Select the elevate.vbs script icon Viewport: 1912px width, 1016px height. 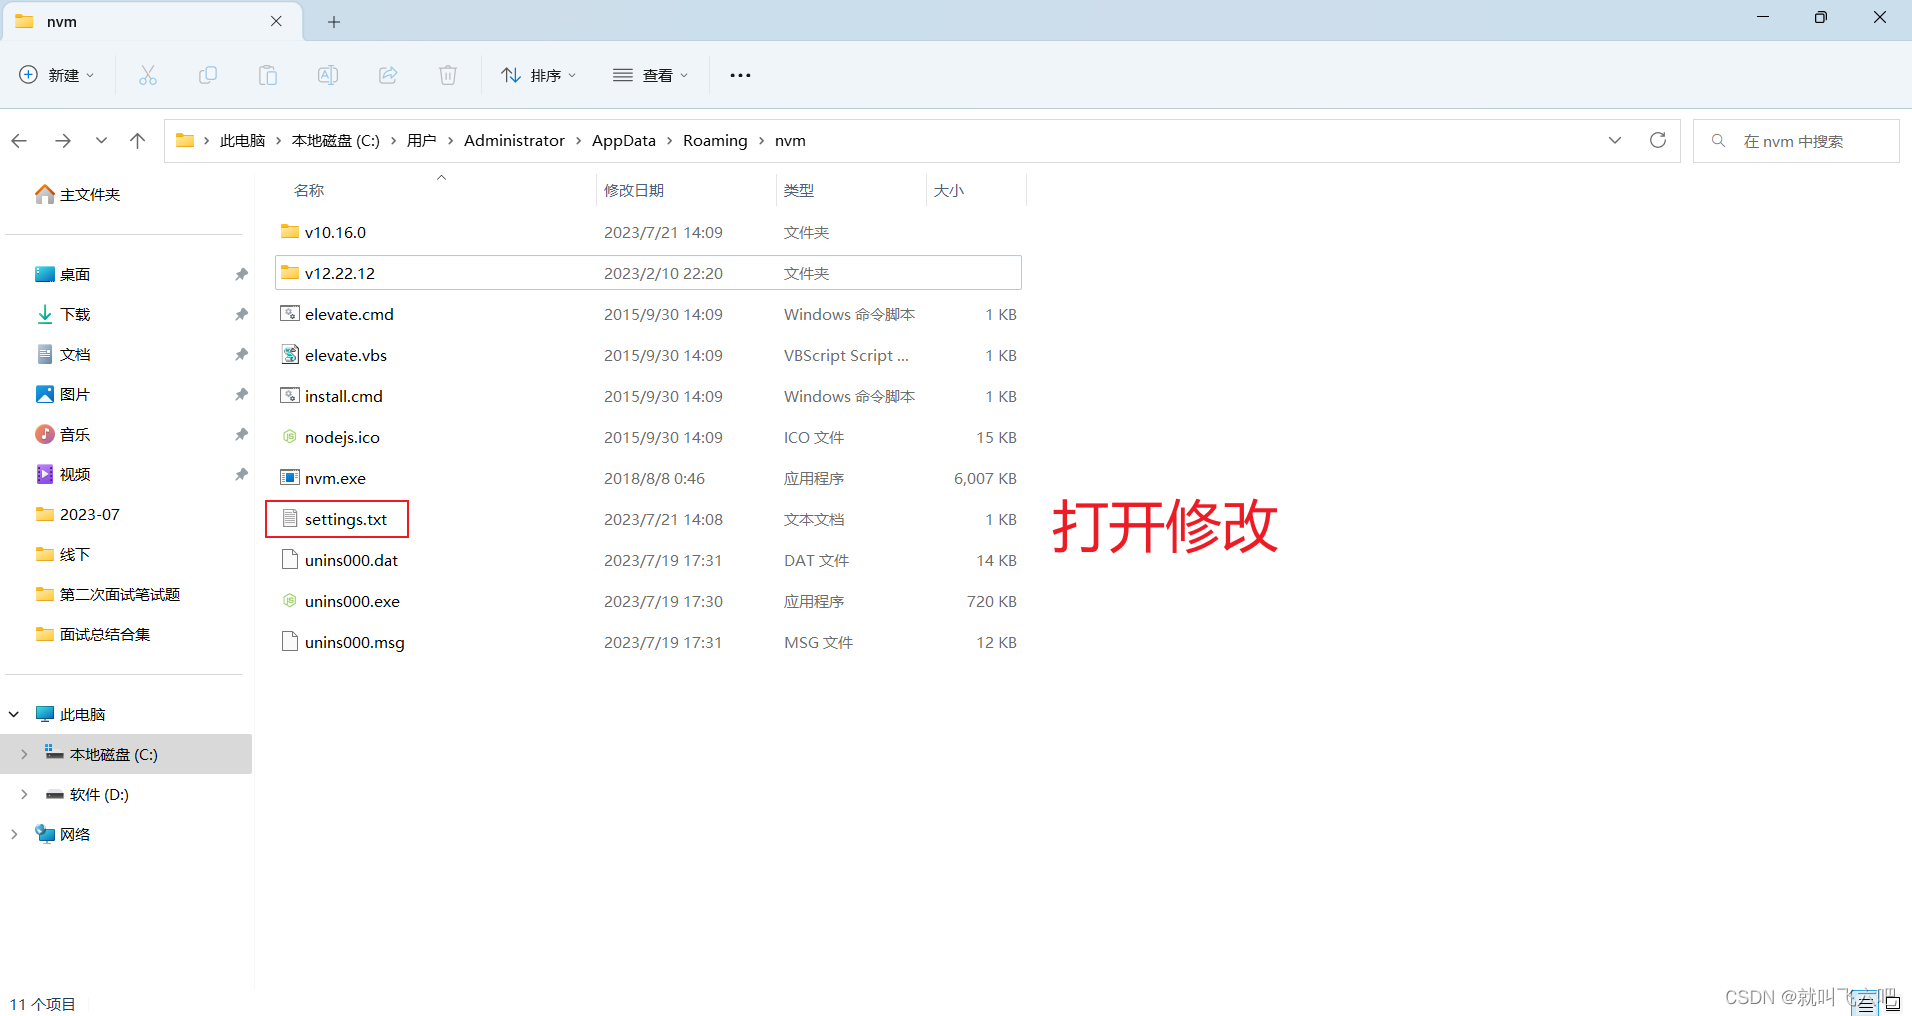click(290, 355)
